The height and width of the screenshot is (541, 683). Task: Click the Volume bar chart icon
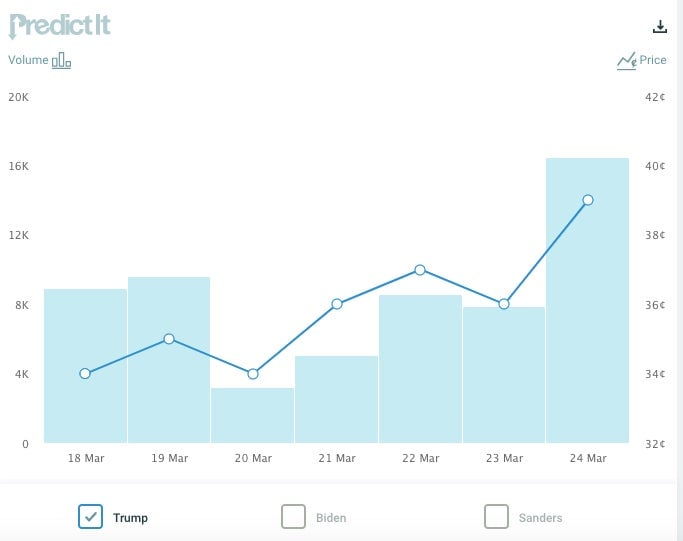click(61, 61)
